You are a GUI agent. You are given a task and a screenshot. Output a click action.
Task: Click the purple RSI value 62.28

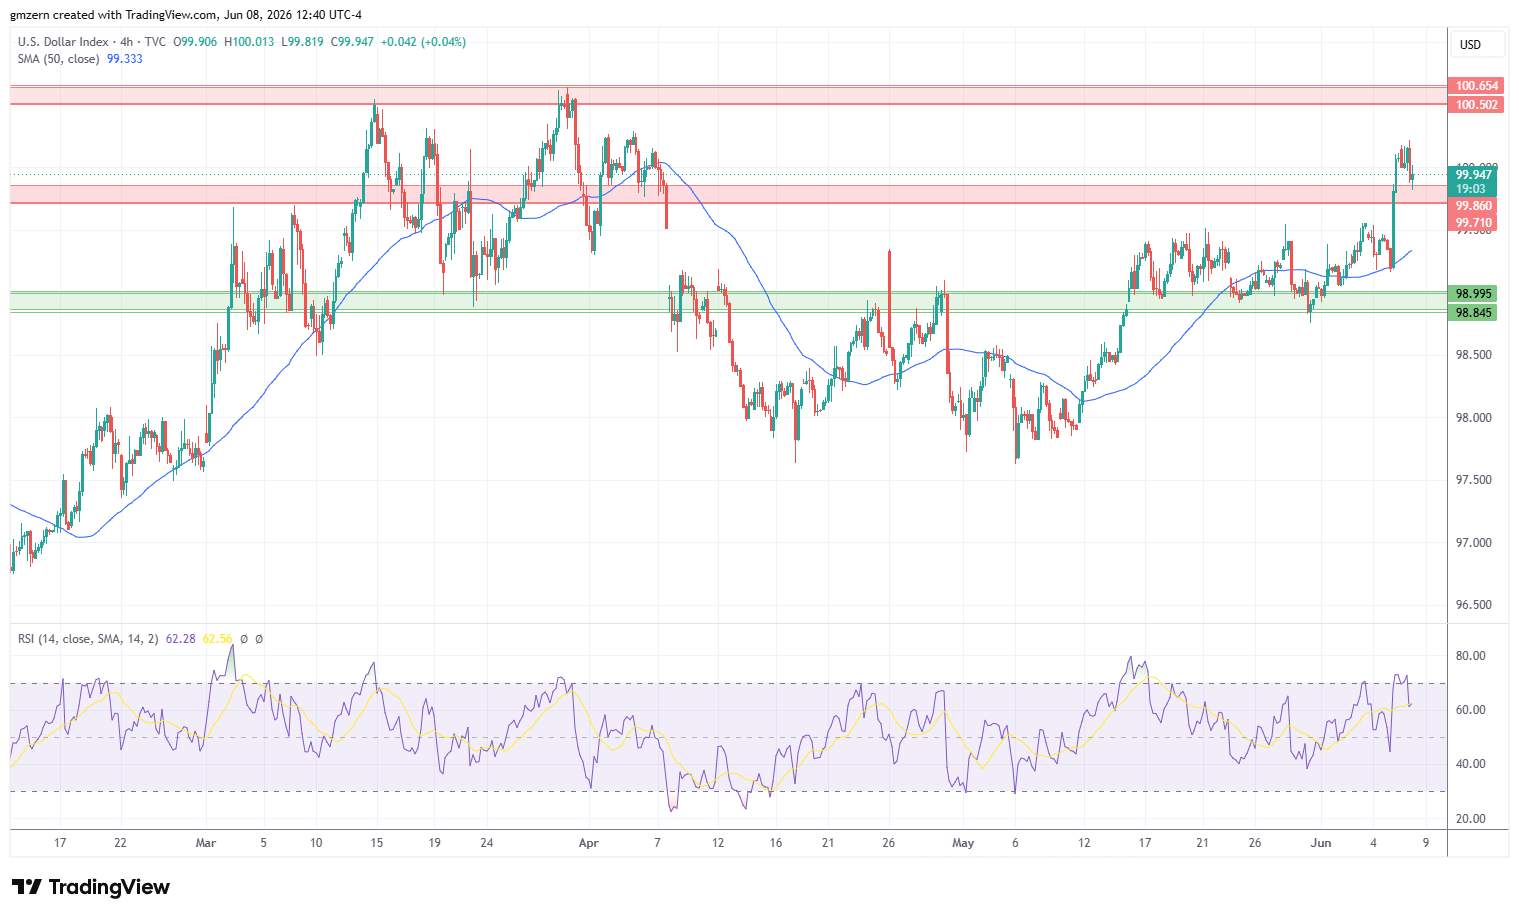(180, 639)
